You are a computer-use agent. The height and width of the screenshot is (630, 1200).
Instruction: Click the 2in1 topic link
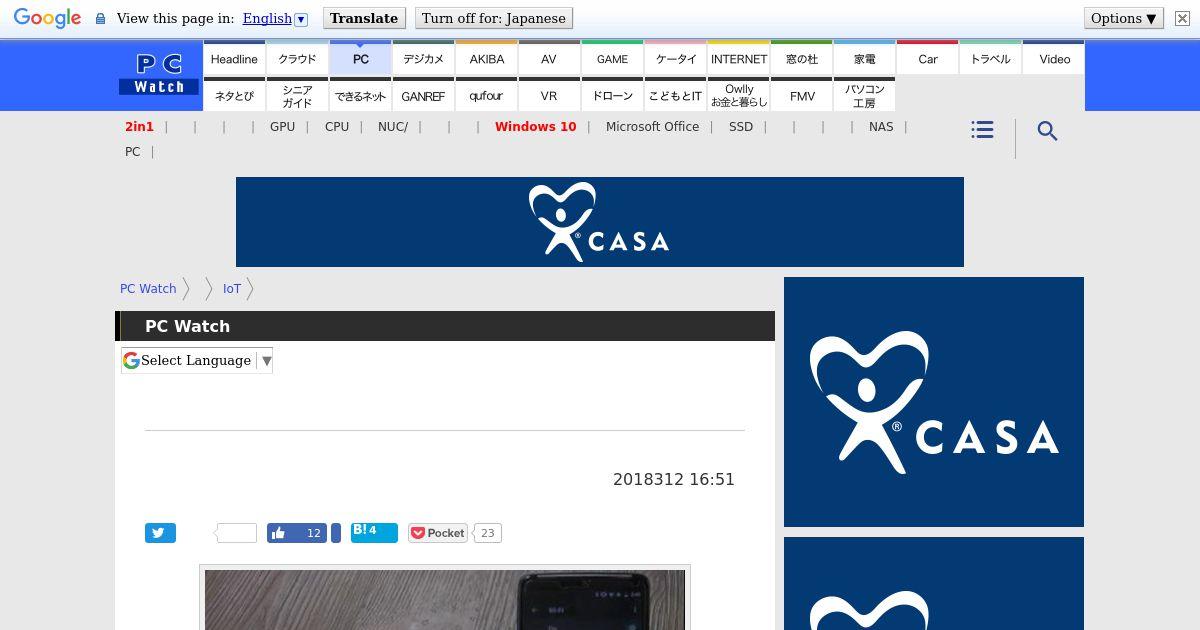pos(139,127)
